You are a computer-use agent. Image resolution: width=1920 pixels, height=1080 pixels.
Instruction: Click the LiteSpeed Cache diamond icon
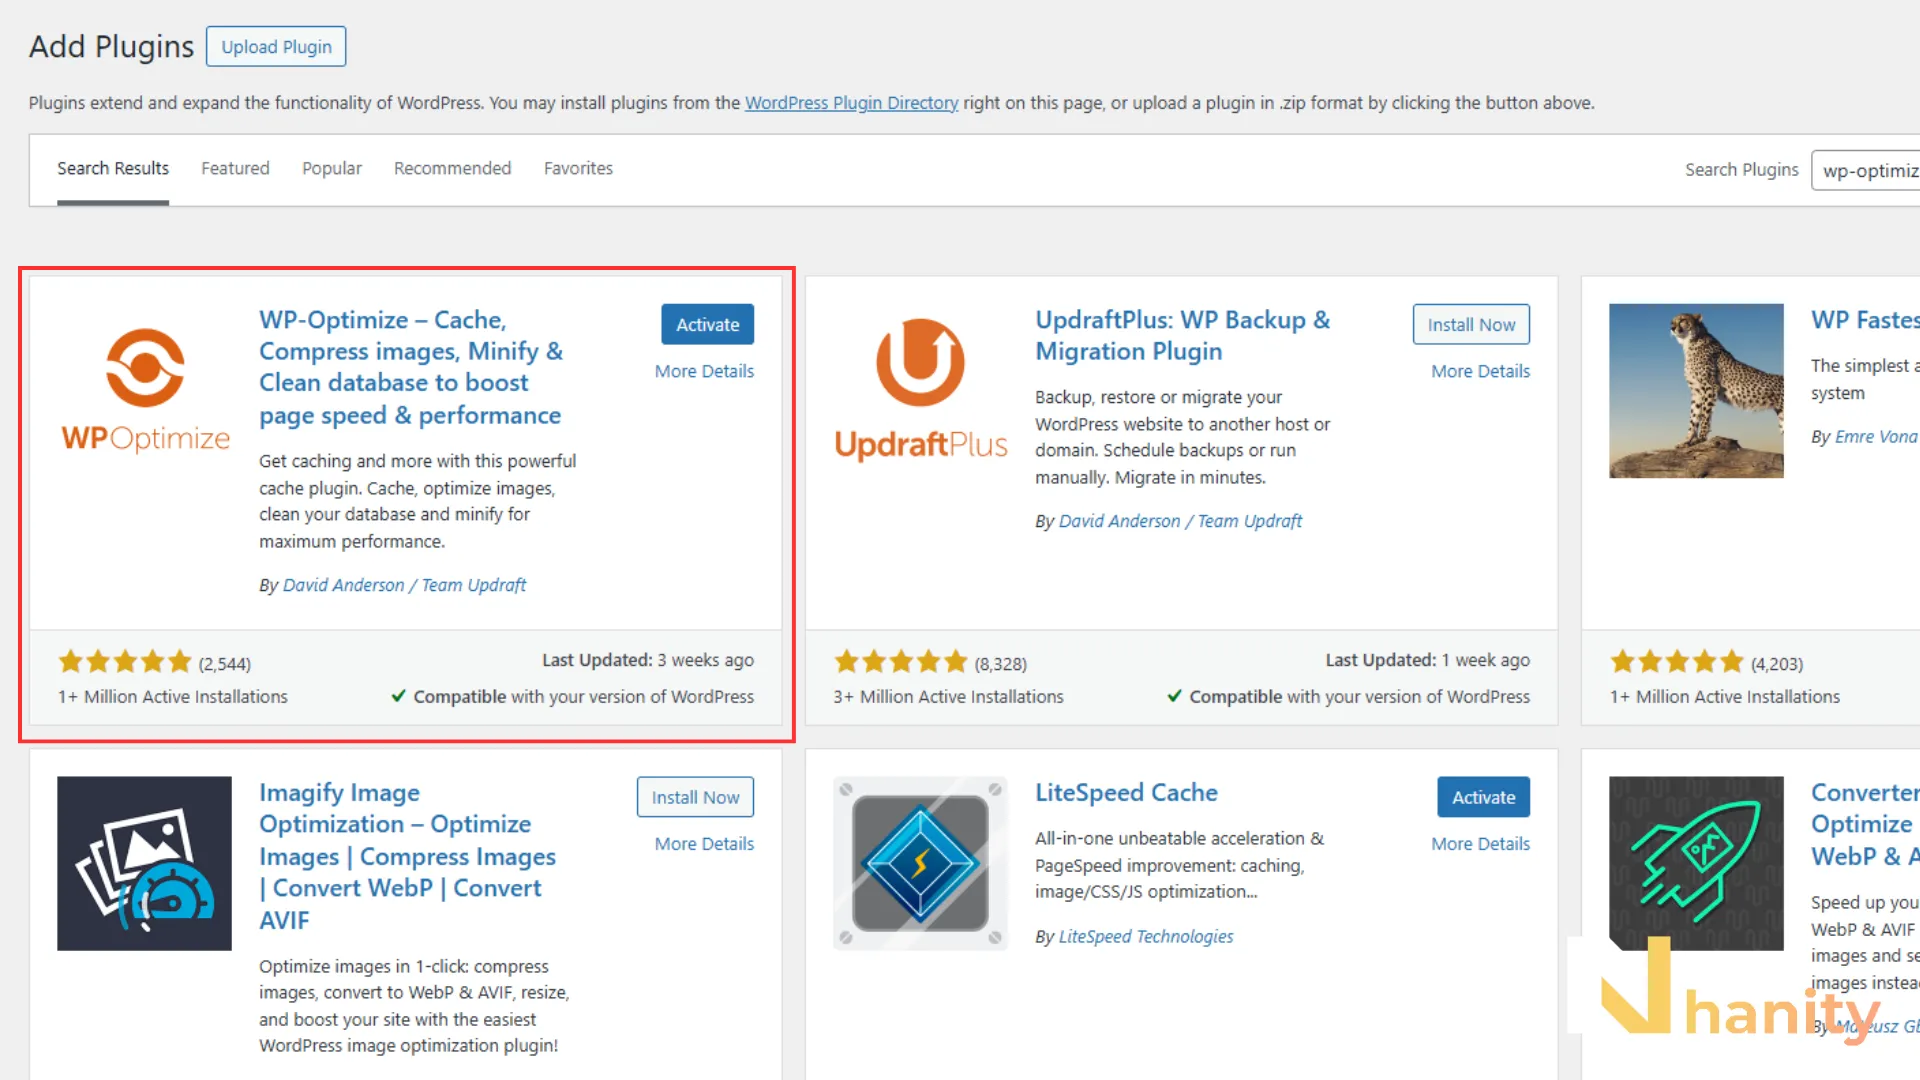(920, 863)
